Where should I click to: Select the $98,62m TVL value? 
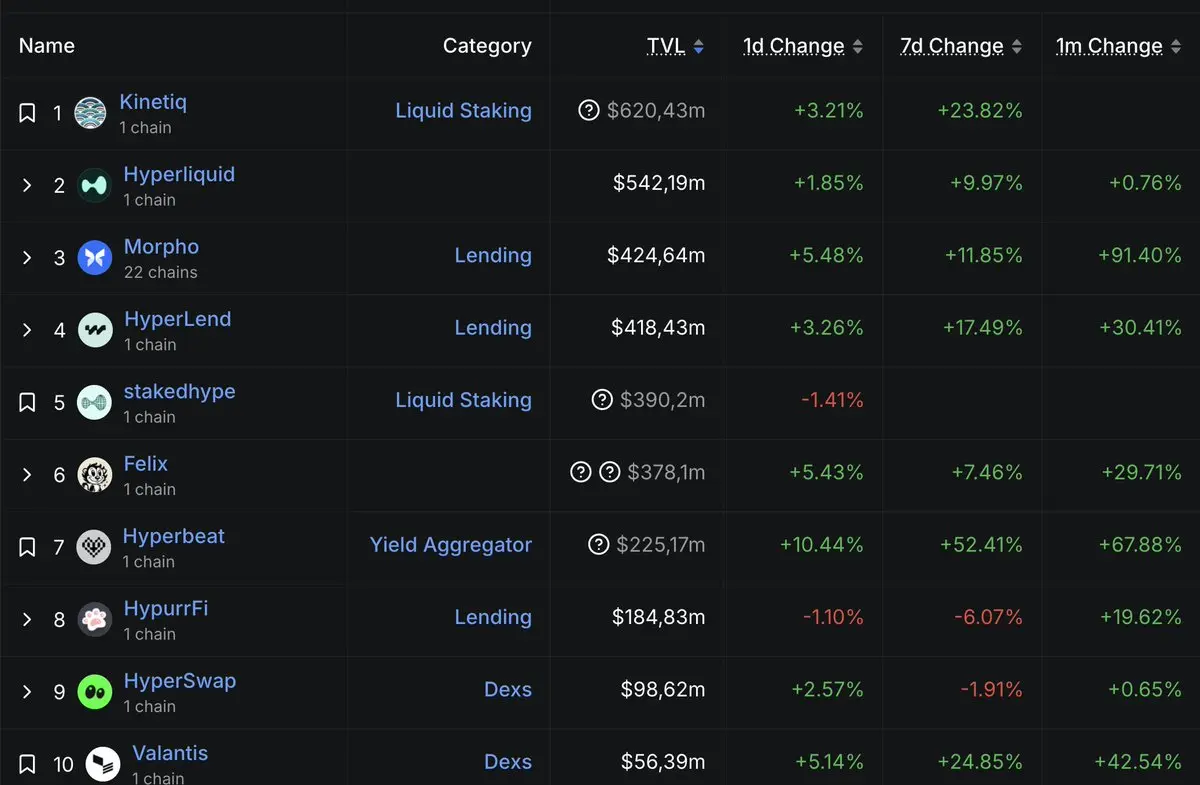click(663, 690)
